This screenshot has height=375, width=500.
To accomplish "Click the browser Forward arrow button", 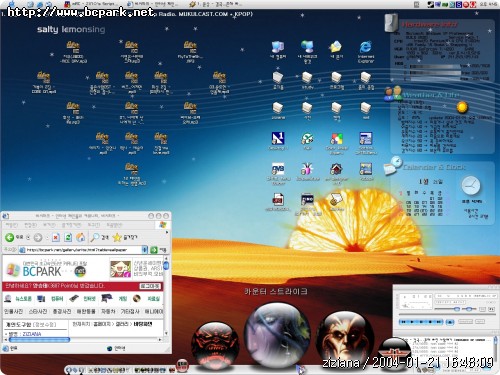I will [38, 237].
